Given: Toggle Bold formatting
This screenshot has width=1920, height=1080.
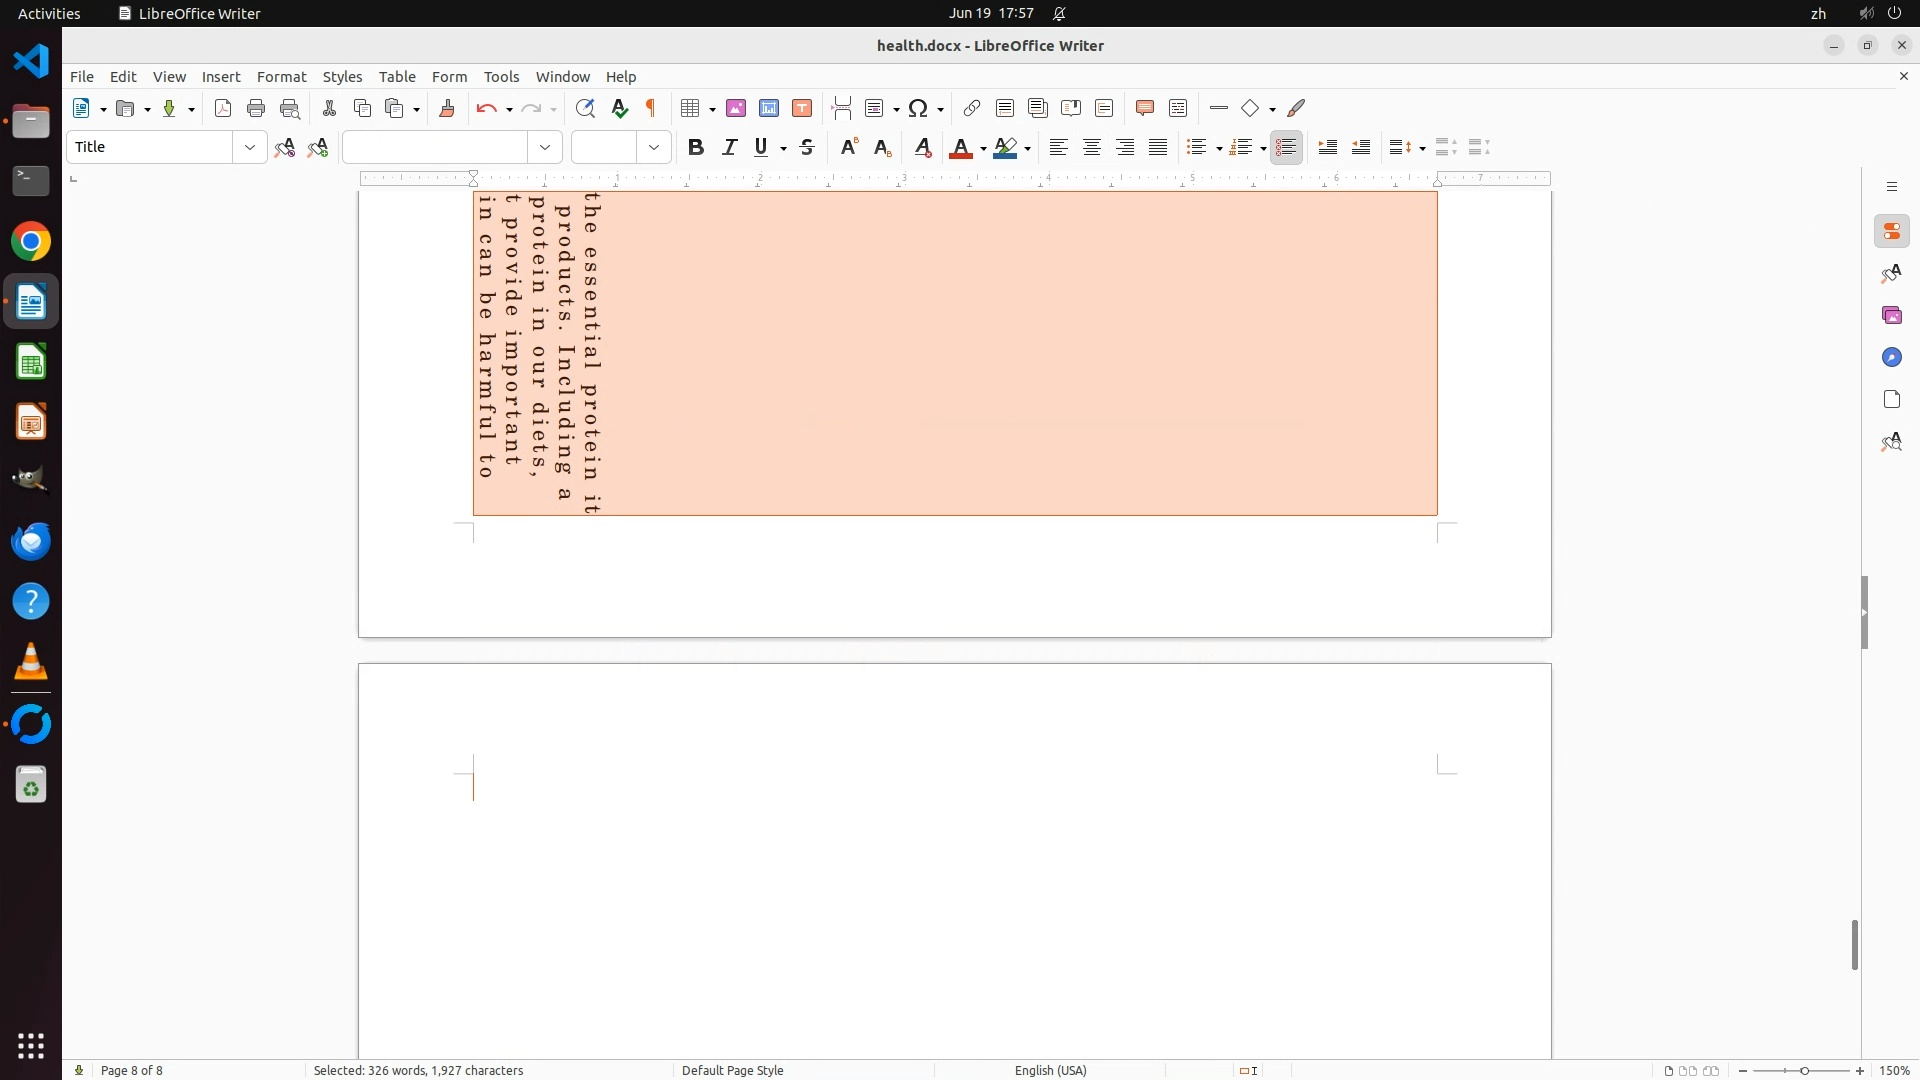Looking at the screenshot, I should pos(696,148).
